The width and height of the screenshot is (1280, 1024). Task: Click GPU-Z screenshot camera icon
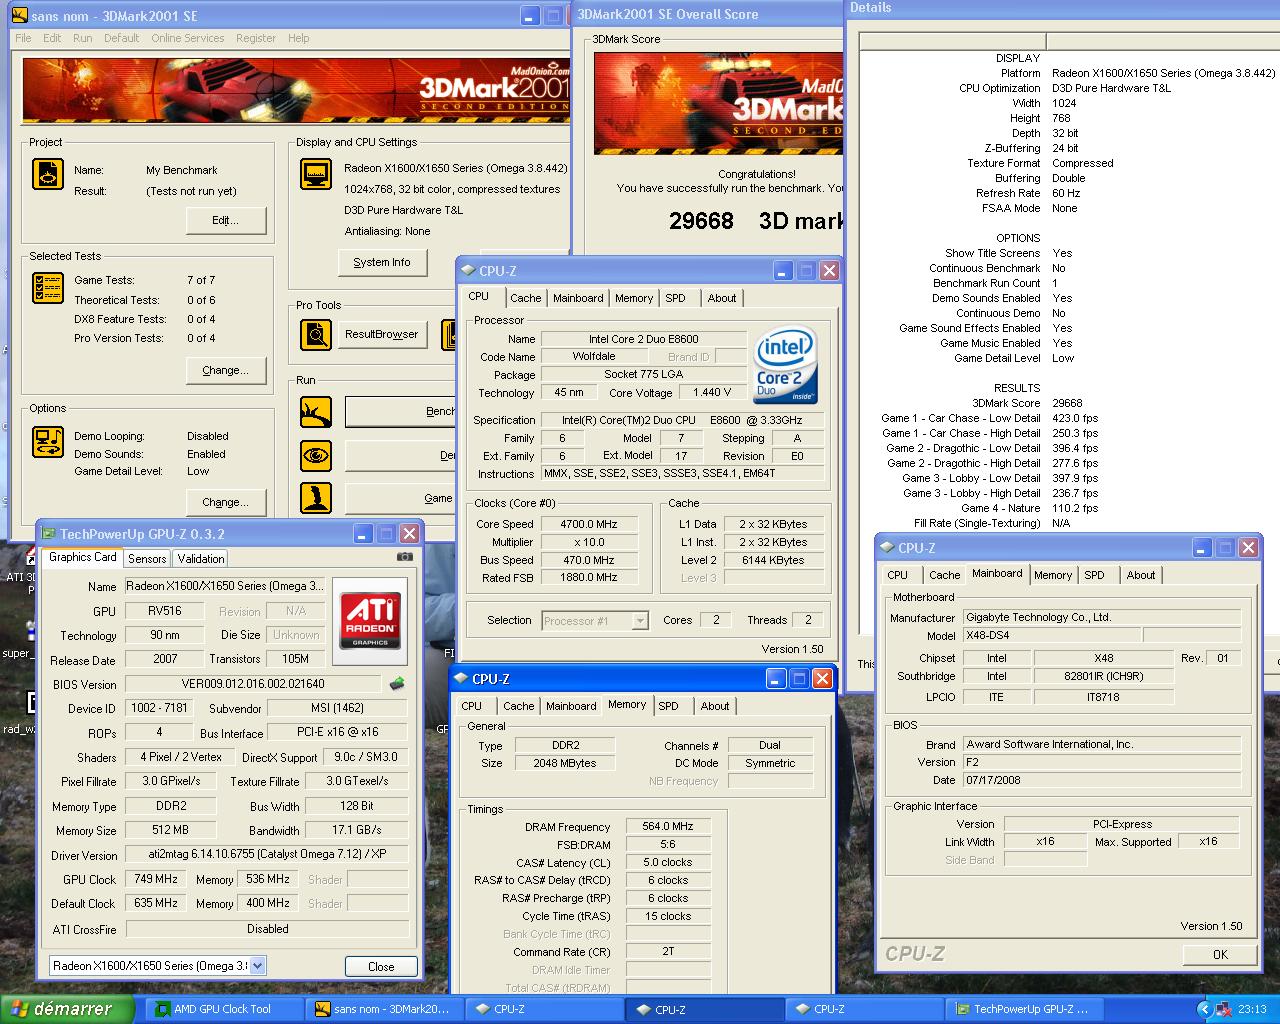[404, 557]
